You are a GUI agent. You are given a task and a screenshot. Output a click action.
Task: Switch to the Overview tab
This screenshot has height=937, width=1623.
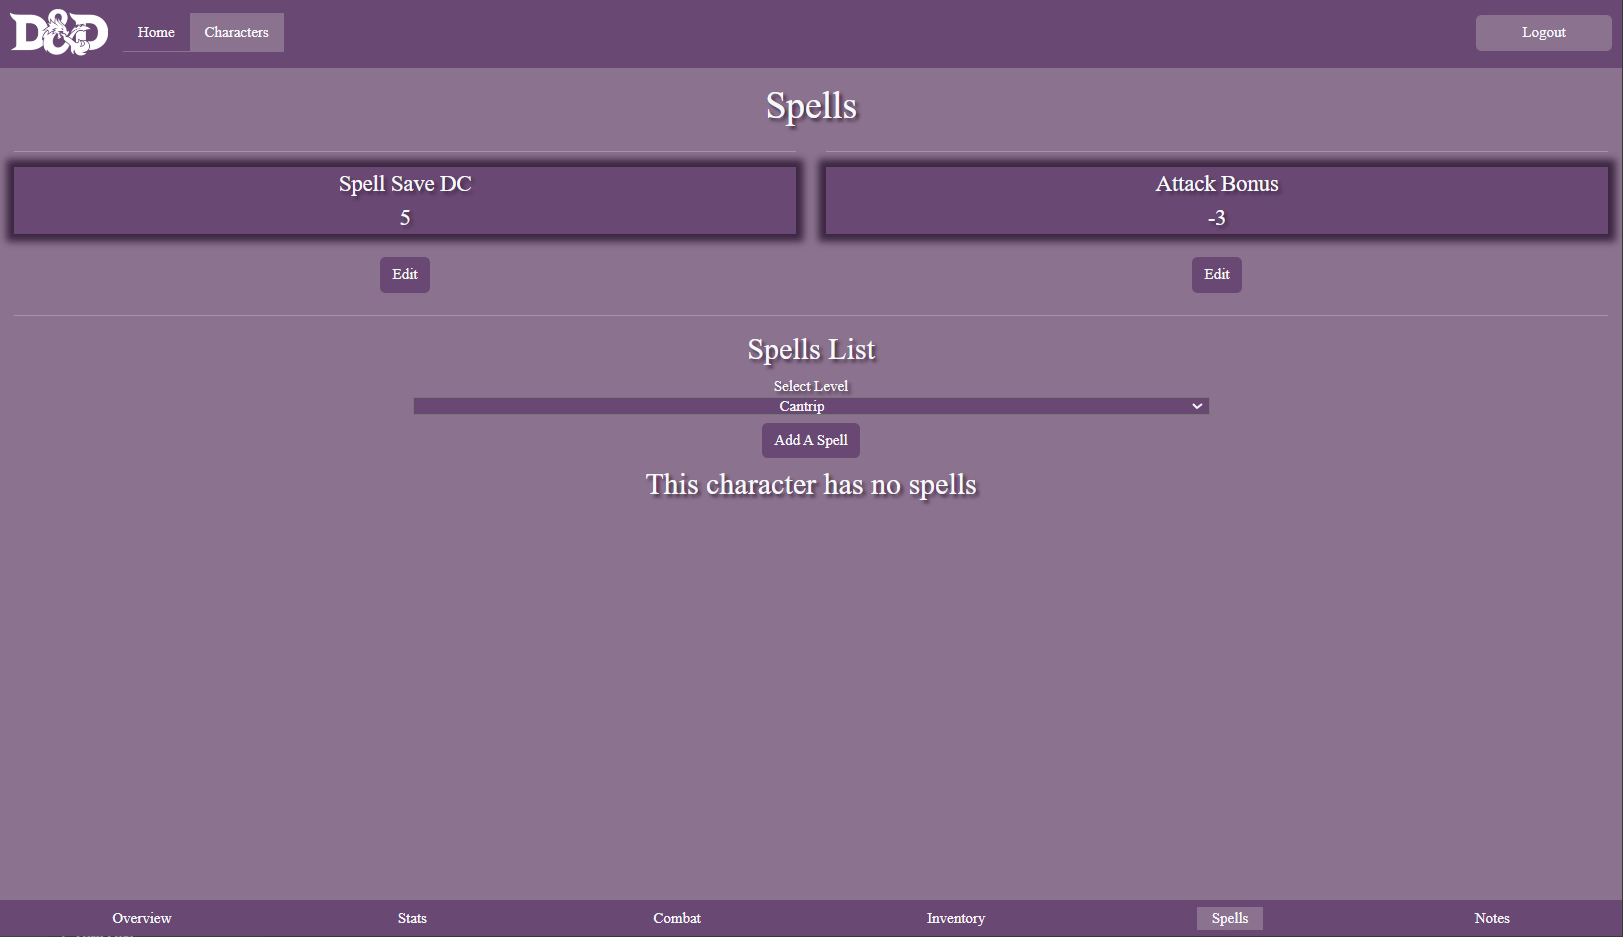(142, 918)
